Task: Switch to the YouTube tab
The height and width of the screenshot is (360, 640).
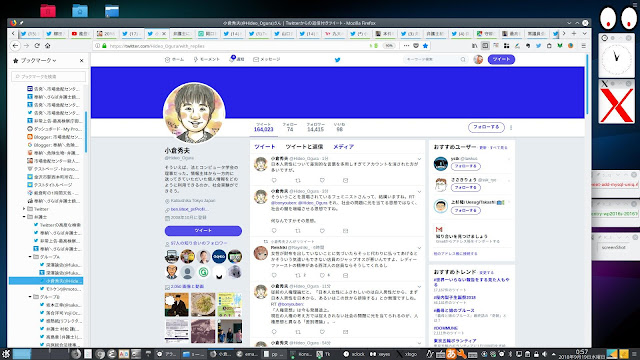Action: click(80, 34)
